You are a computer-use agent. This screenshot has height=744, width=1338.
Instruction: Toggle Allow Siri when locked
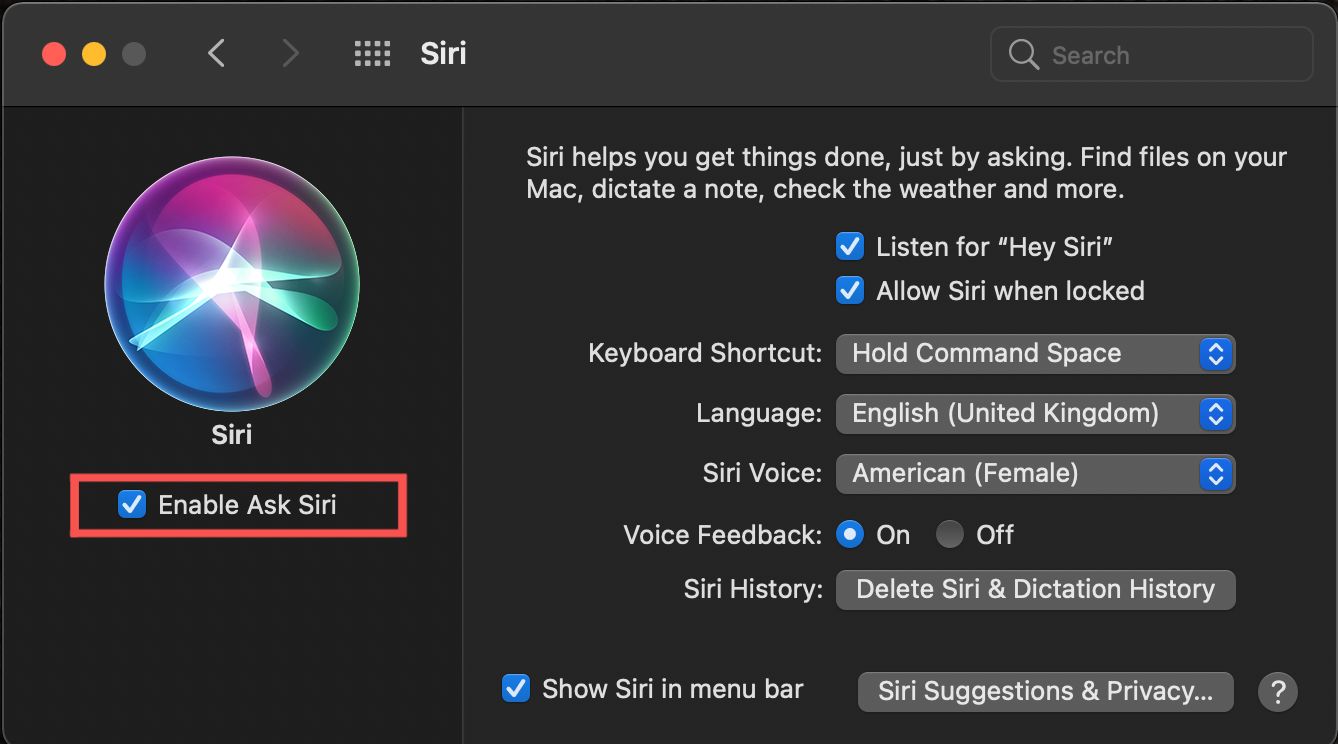pyautogui.click(x=850, y=291)
